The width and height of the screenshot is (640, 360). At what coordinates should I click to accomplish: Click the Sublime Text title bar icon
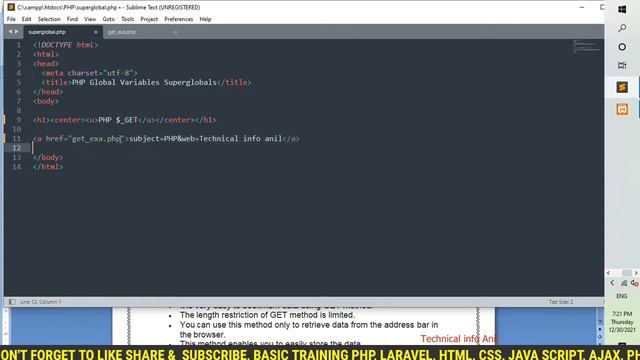(x=11, y=7)
